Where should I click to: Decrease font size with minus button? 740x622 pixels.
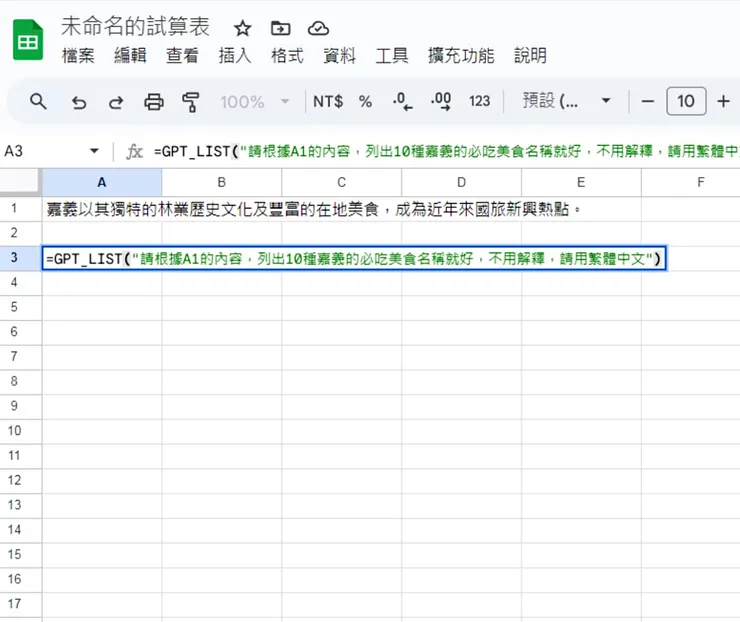click(648, 101)
